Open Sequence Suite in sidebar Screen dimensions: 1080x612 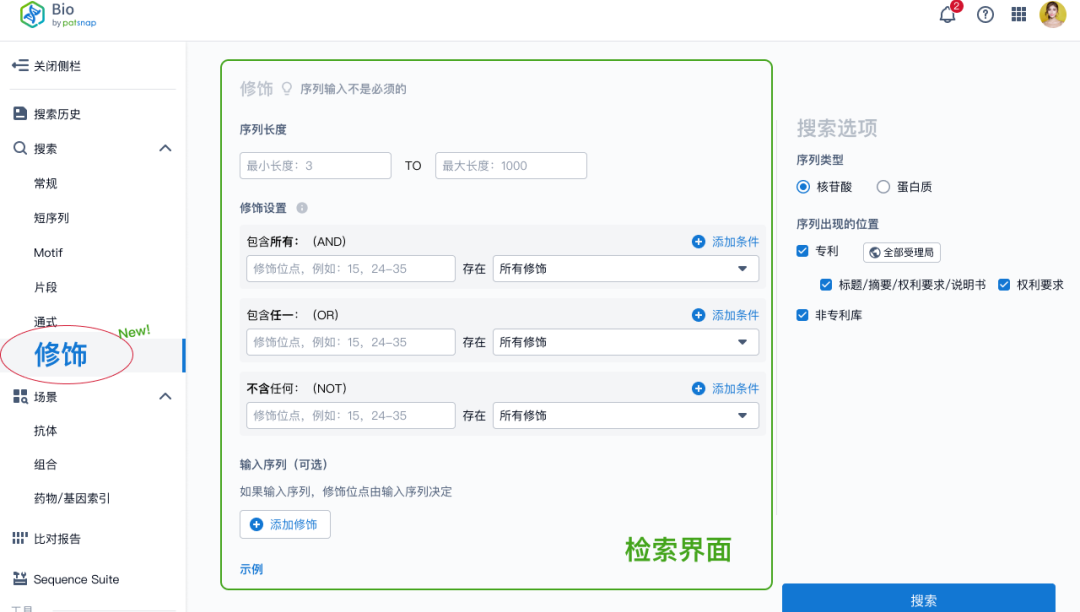coord(76,580)
